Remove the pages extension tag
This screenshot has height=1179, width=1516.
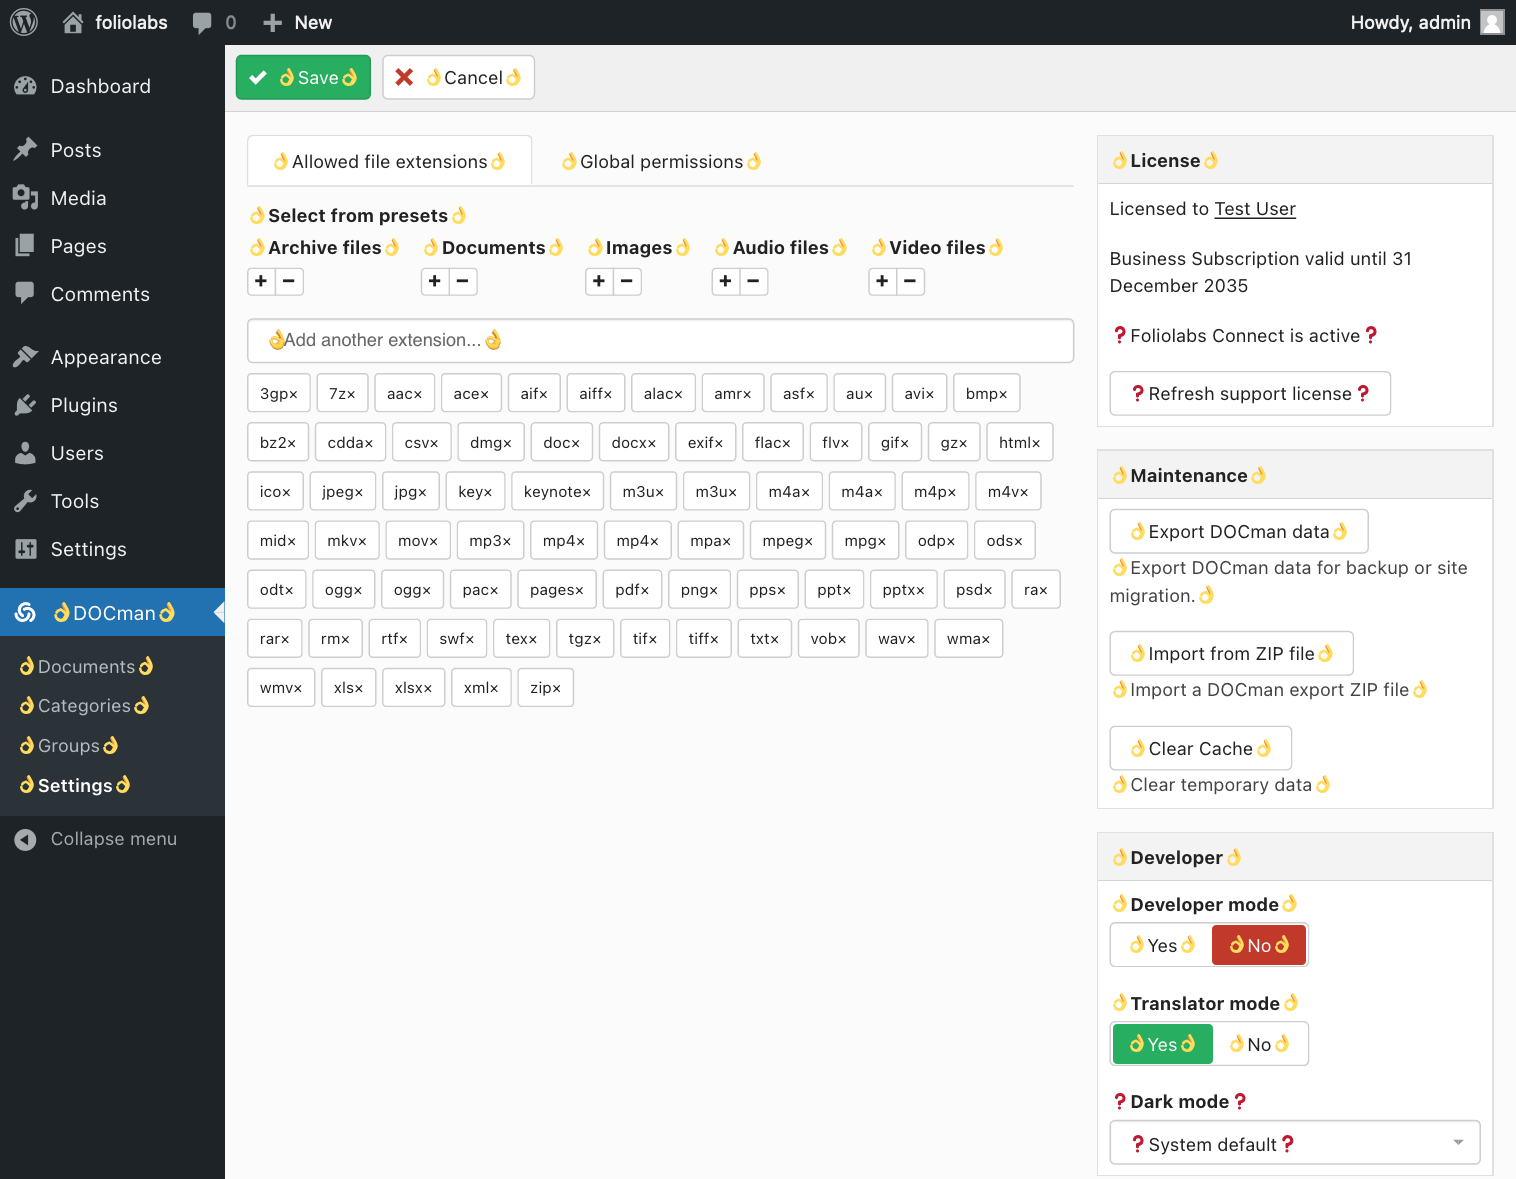pos(579,590)
